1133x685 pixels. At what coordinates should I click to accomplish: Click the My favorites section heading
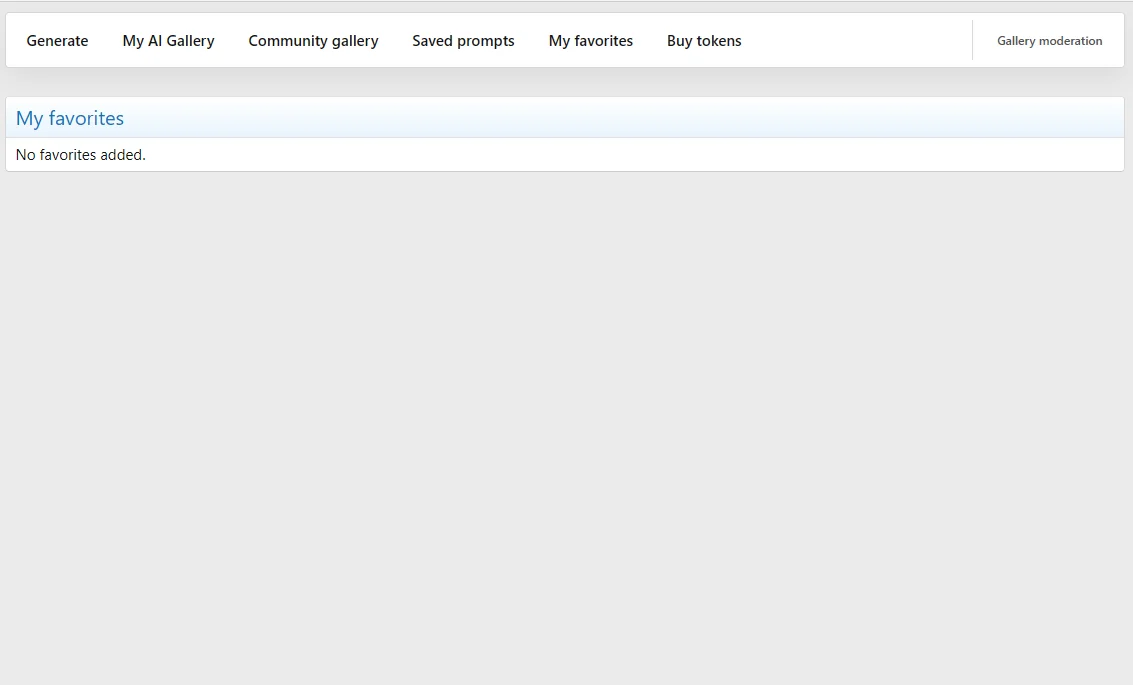click(70, 119)
